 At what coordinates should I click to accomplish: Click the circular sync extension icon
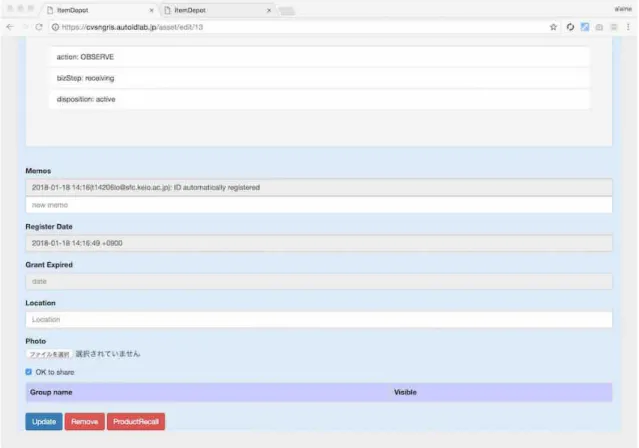[570, 27]
